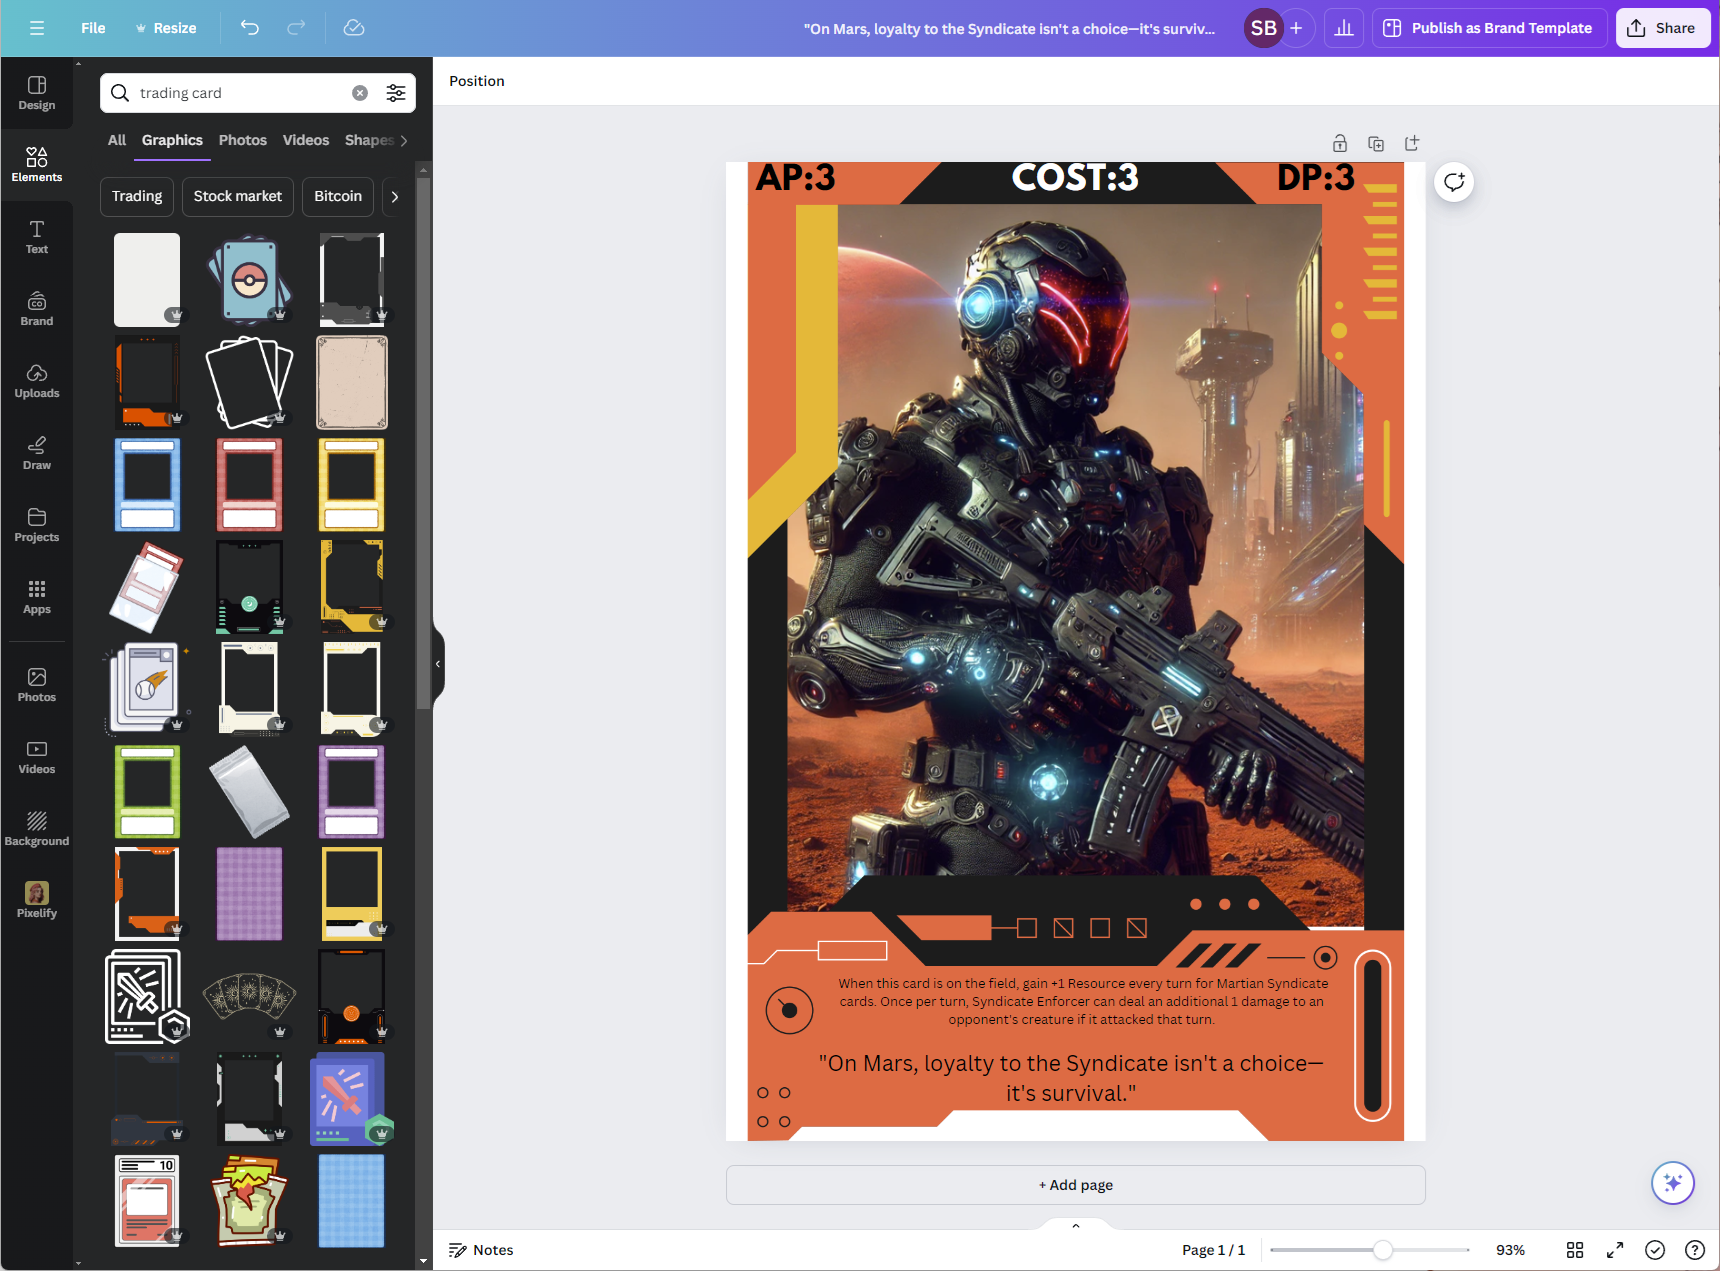Switch to the Videos results tab
Screen dimensions: 1720x1271
(306, 140)
